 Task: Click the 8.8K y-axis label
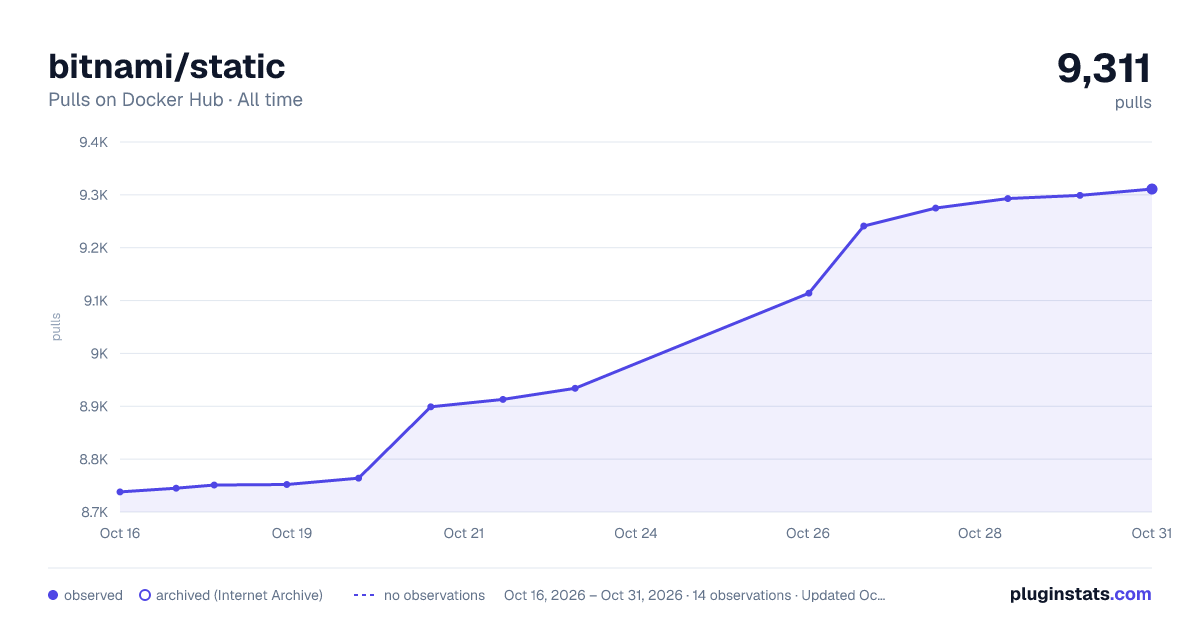coord(93,460)
